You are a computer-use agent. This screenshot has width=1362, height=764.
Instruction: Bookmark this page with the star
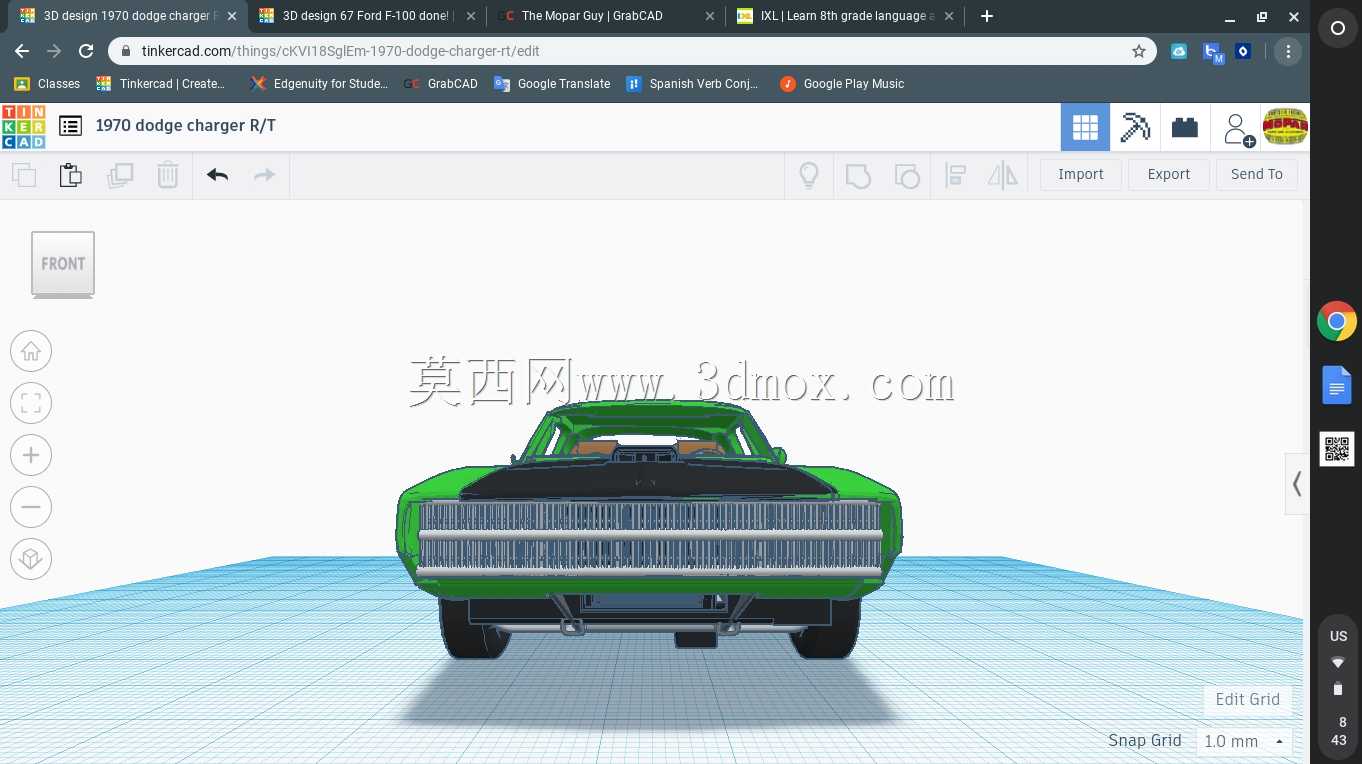(1138, 51)
